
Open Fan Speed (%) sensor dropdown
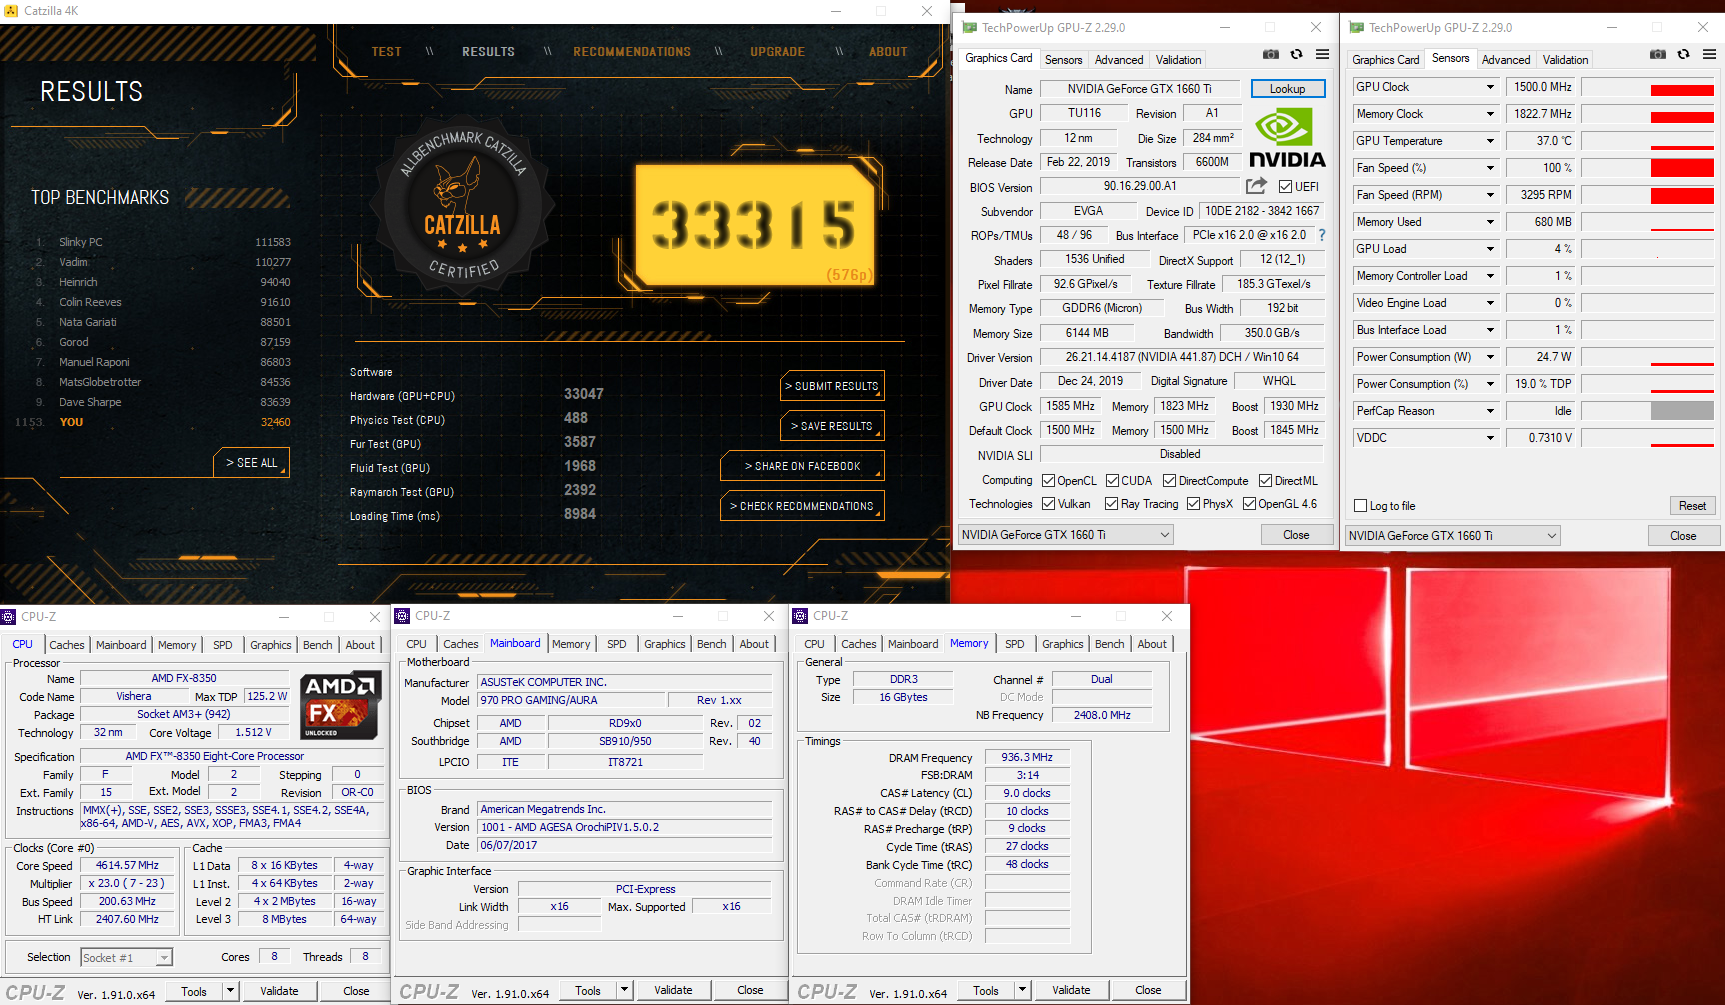click(x=1490, y=168)
